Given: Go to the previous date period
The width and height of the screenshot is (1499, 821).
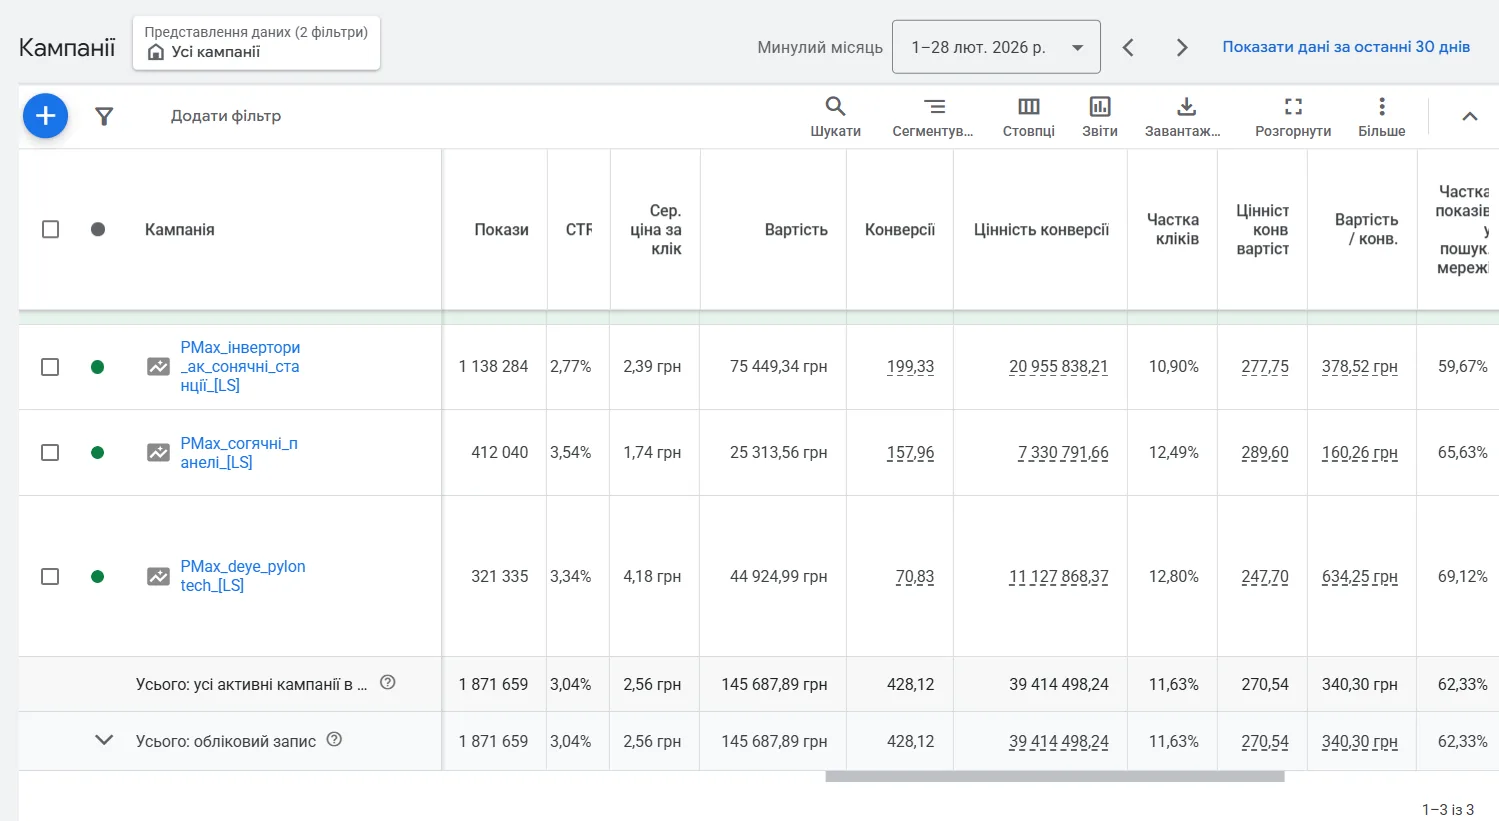Looking at the screenshot, I should (1128, 47).
